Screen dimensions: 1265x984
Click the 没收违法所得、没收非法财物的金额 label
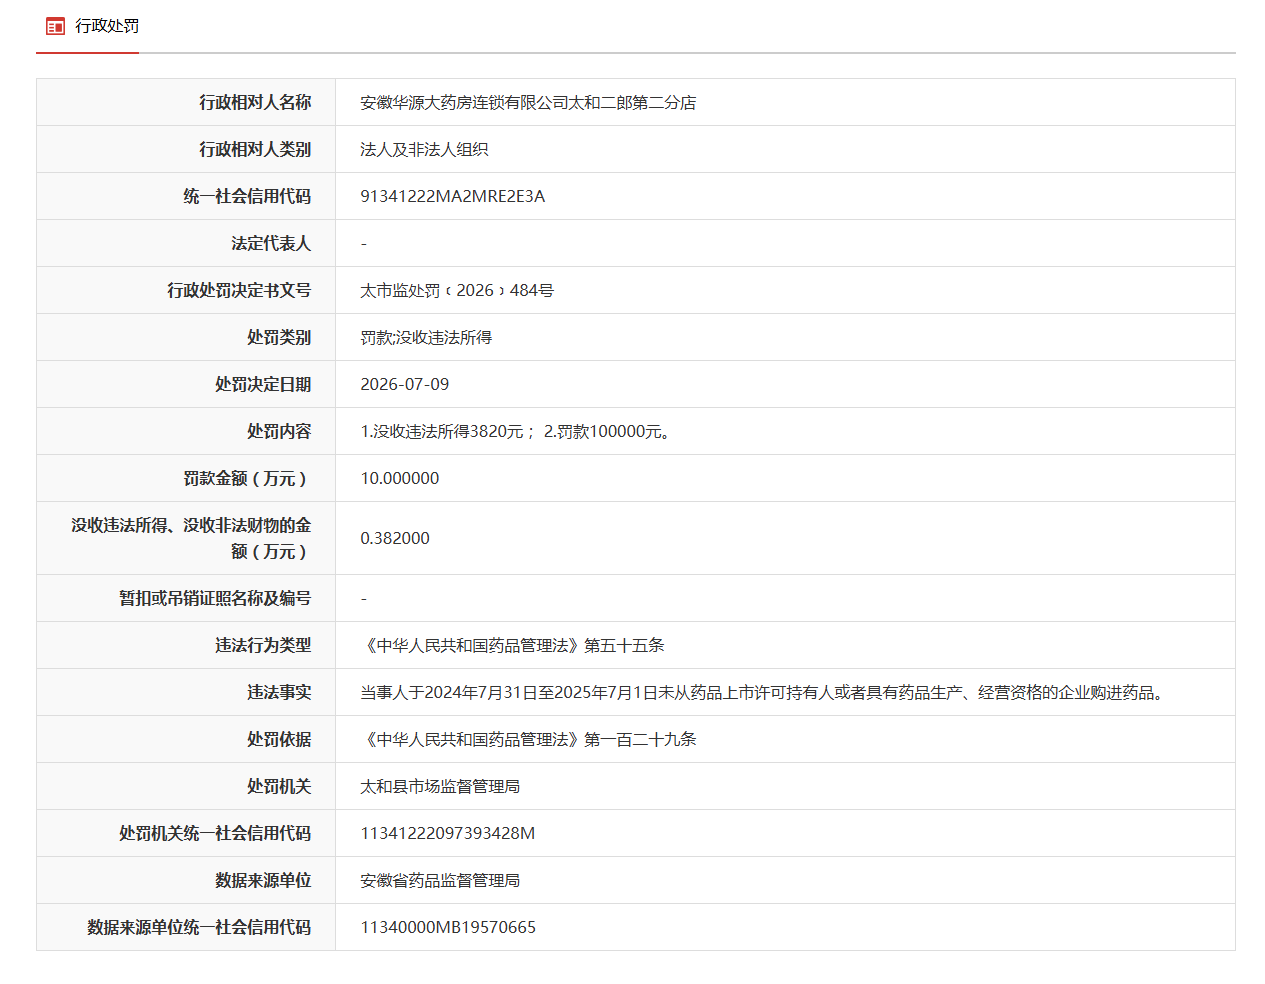191,538
